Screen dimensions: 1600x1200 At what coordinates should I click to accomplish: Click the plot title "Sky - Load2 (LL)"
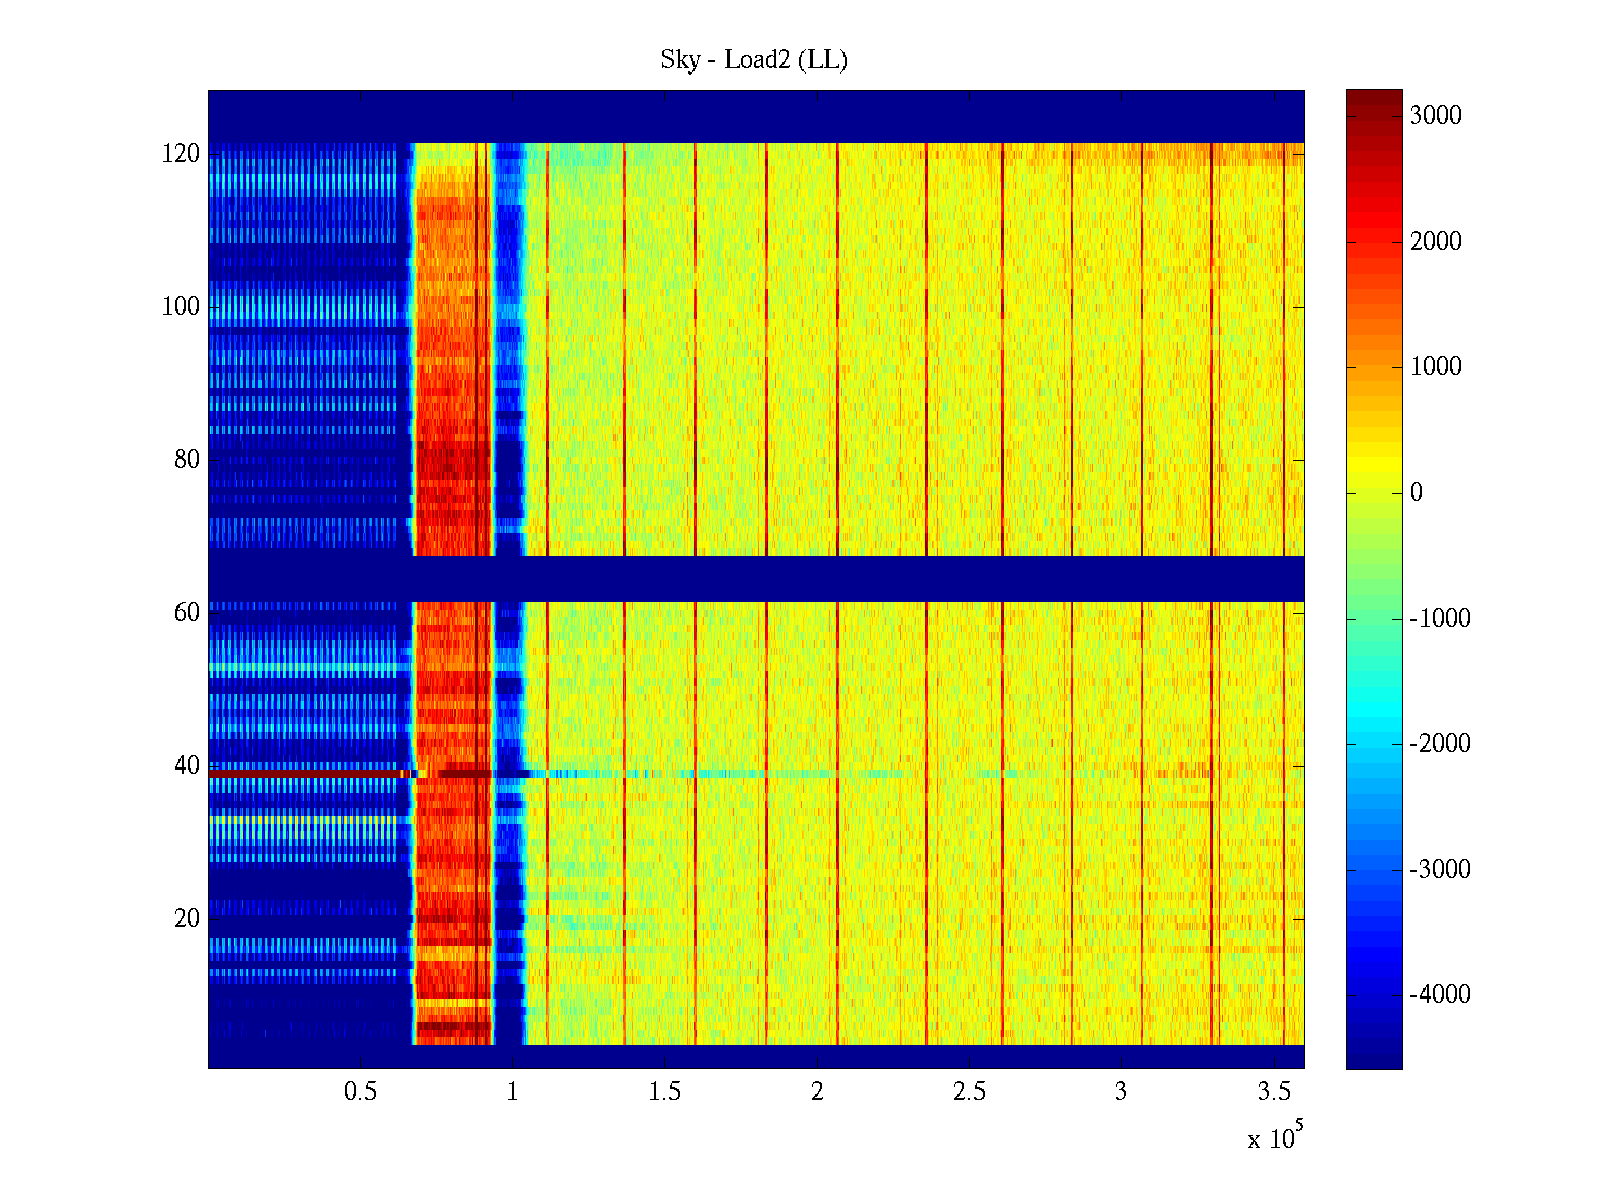[x=753, y=60]
